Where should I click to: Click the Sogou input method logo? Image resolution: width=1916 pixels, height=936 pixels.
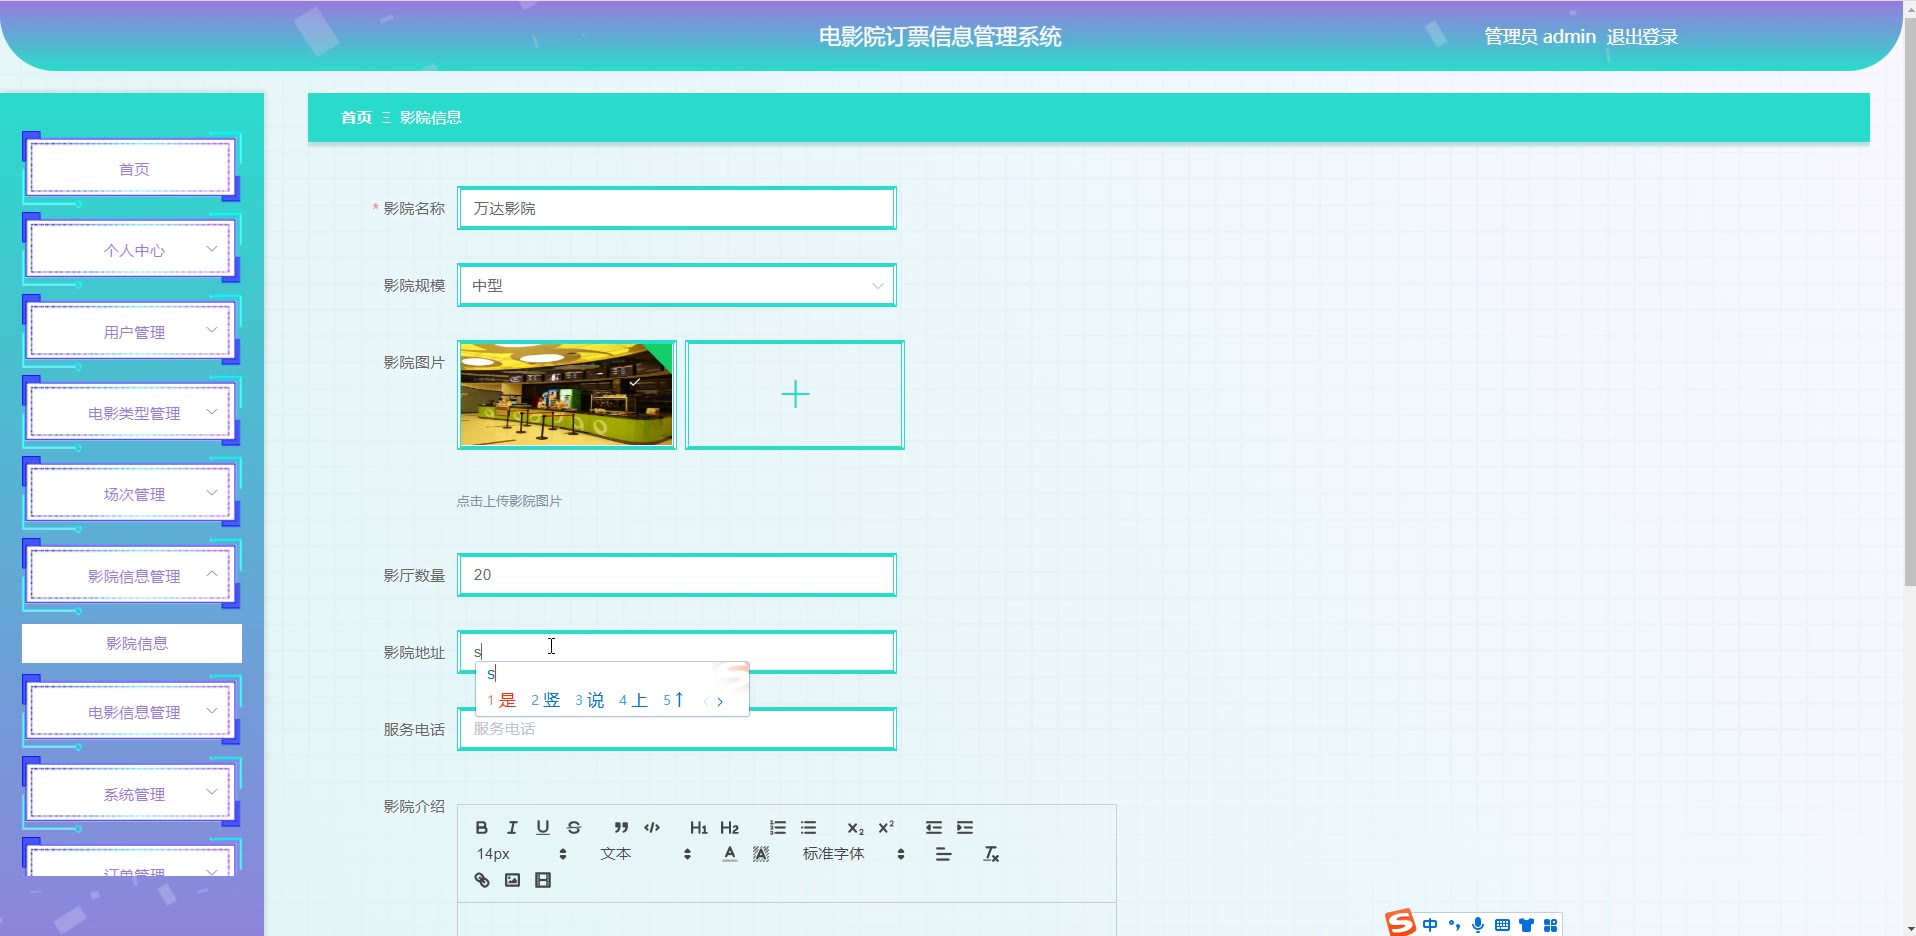[x=1400, y=923]
